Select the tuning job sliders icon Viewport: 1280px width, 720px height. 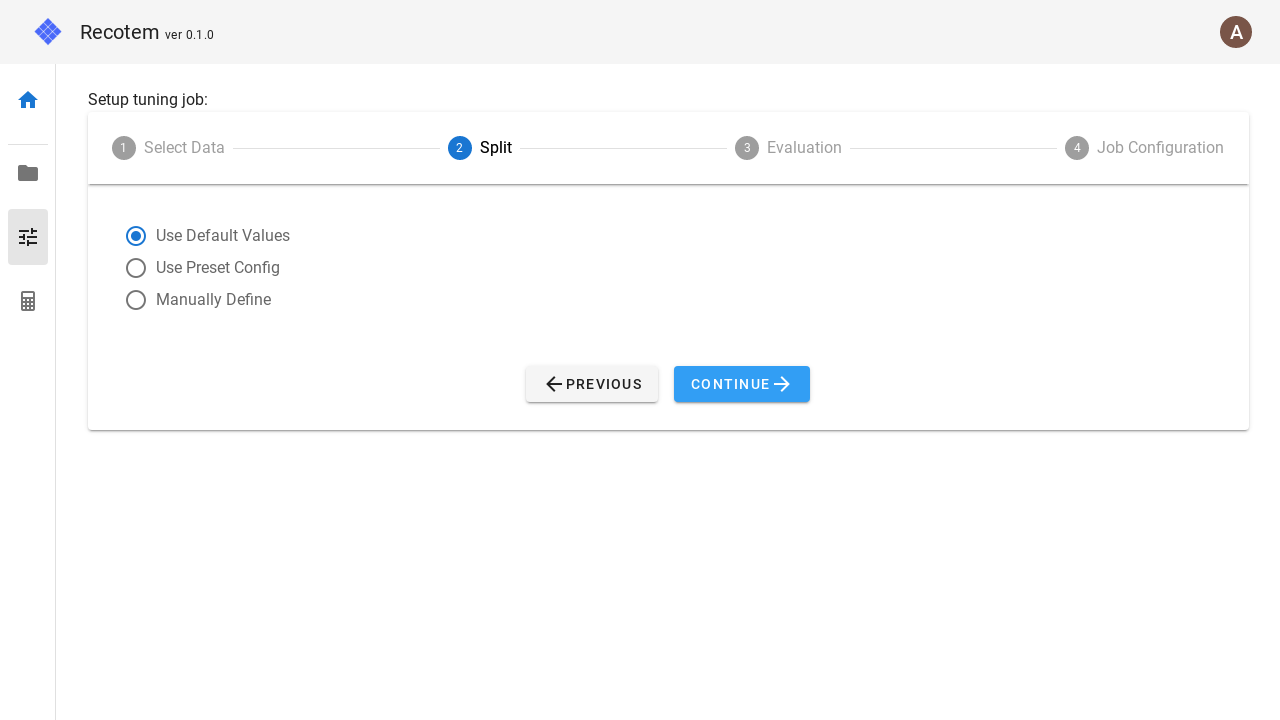tap(28, 237)
